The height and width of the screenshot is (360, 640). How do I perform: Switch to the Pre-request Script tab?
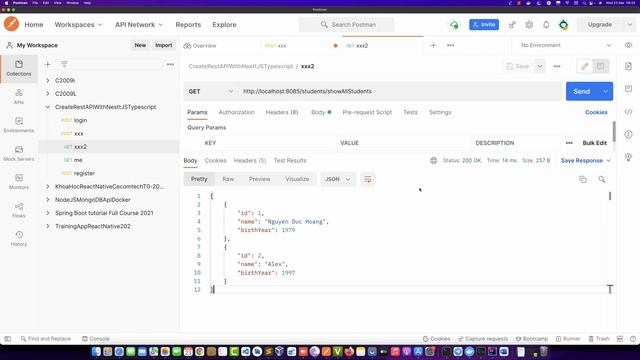click(367, 112)
